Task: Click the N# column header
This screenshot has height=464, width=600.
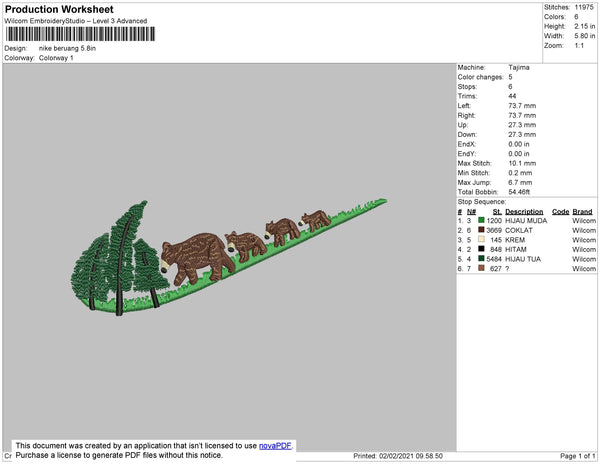Action: pyautogui.click(x=471, y=211)
